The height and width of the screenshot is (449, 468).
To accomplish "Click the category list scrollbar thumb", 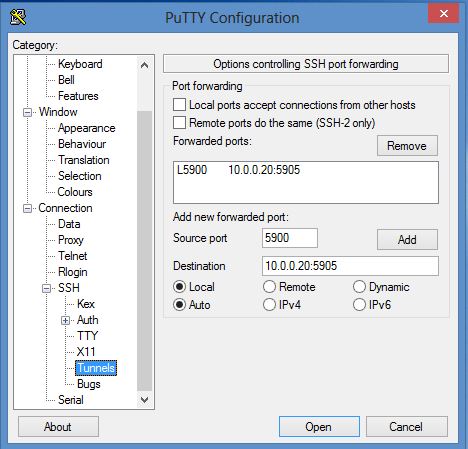I will pos(144,251).
